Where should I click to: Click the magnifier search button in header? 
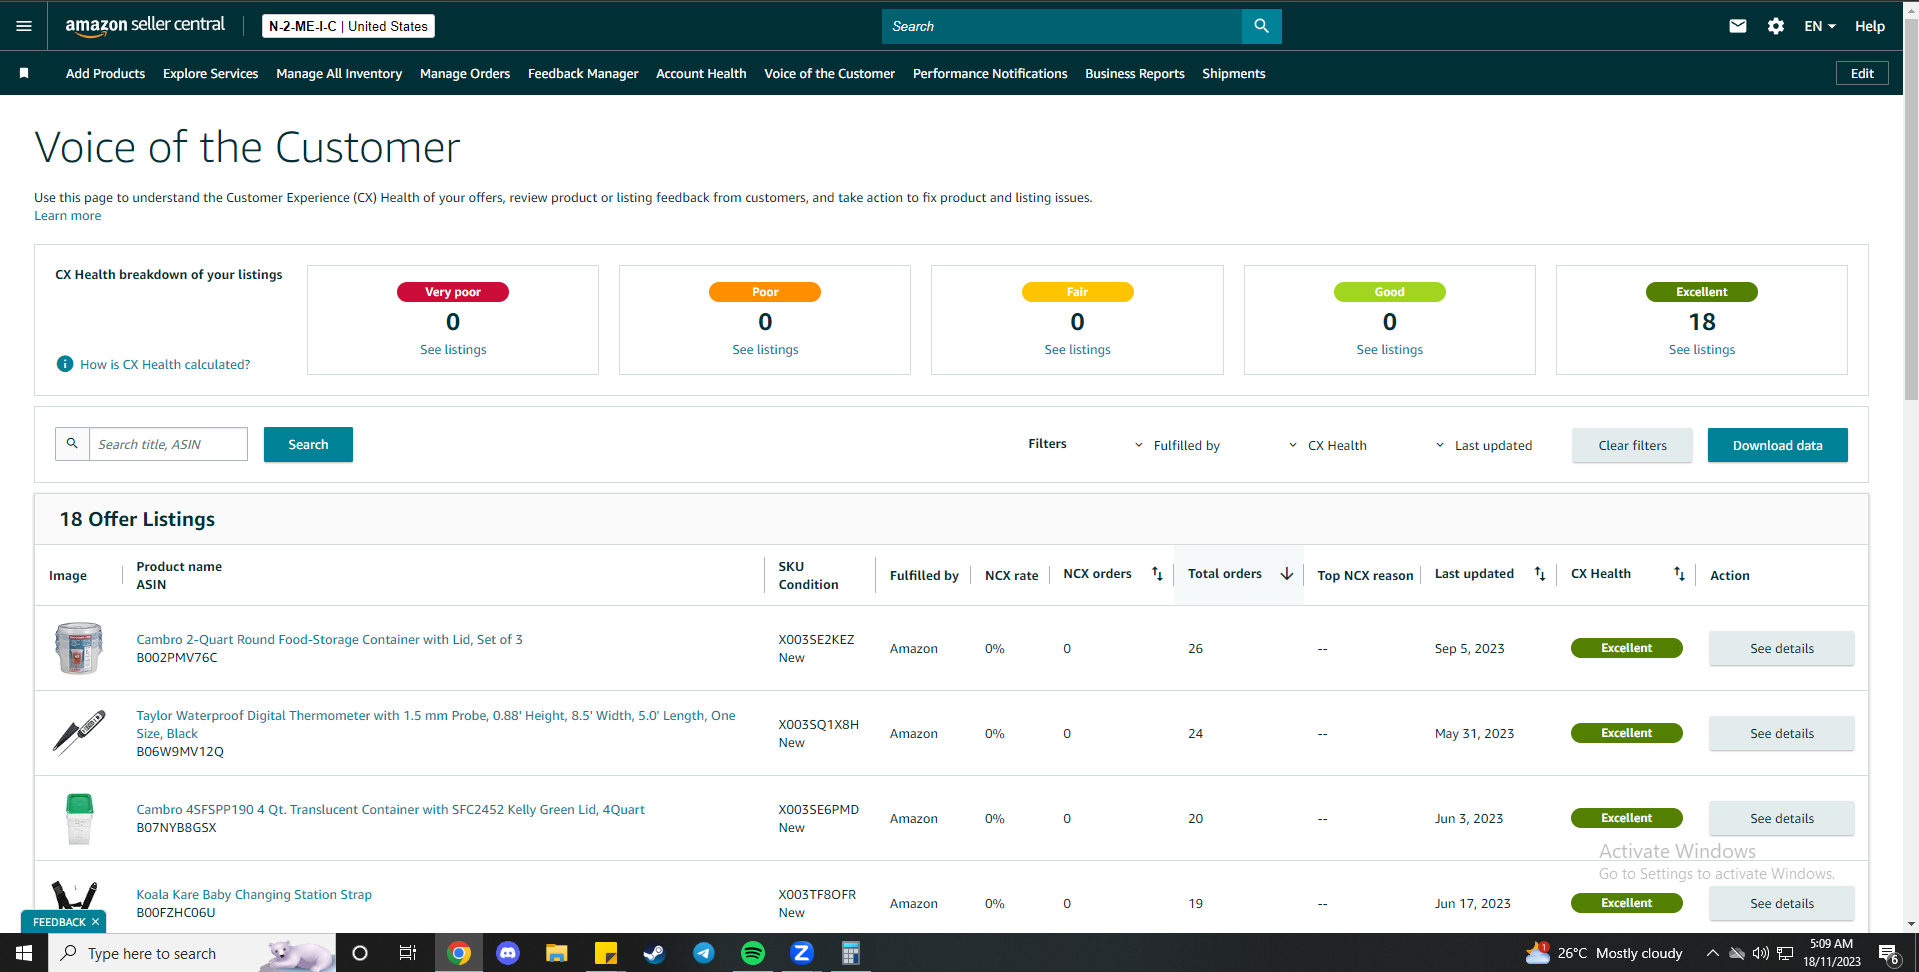[1261, 26]
